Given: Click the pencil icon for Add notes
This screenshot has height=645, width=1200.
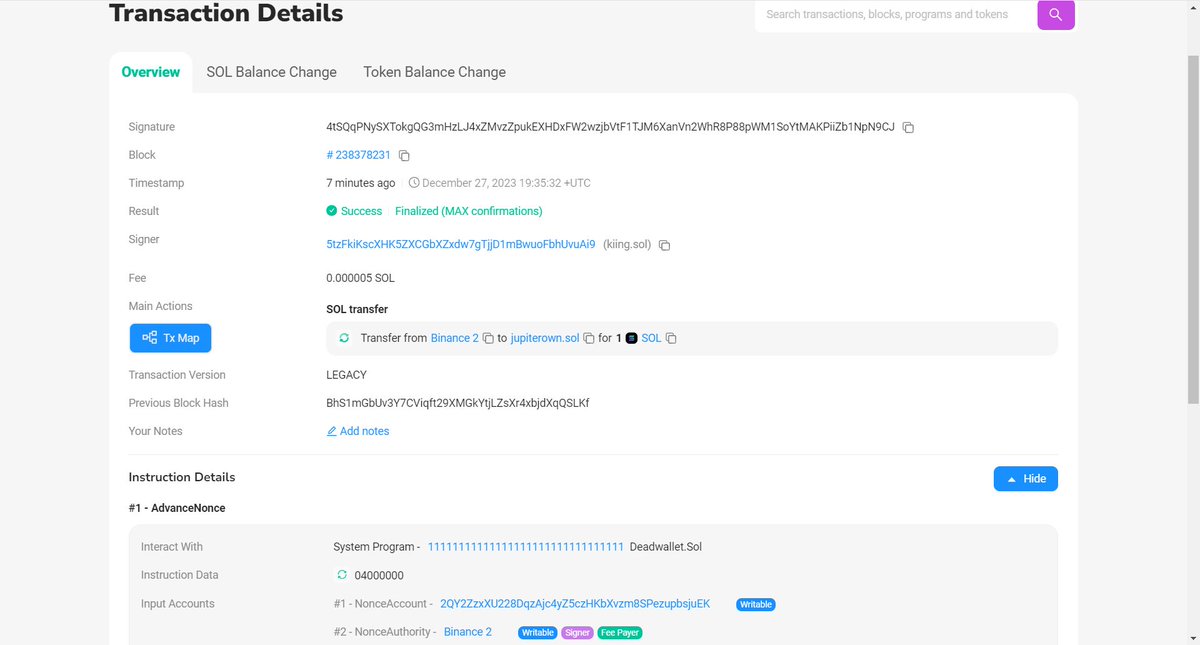Looking at the screenshot, I should pos(332,431).
